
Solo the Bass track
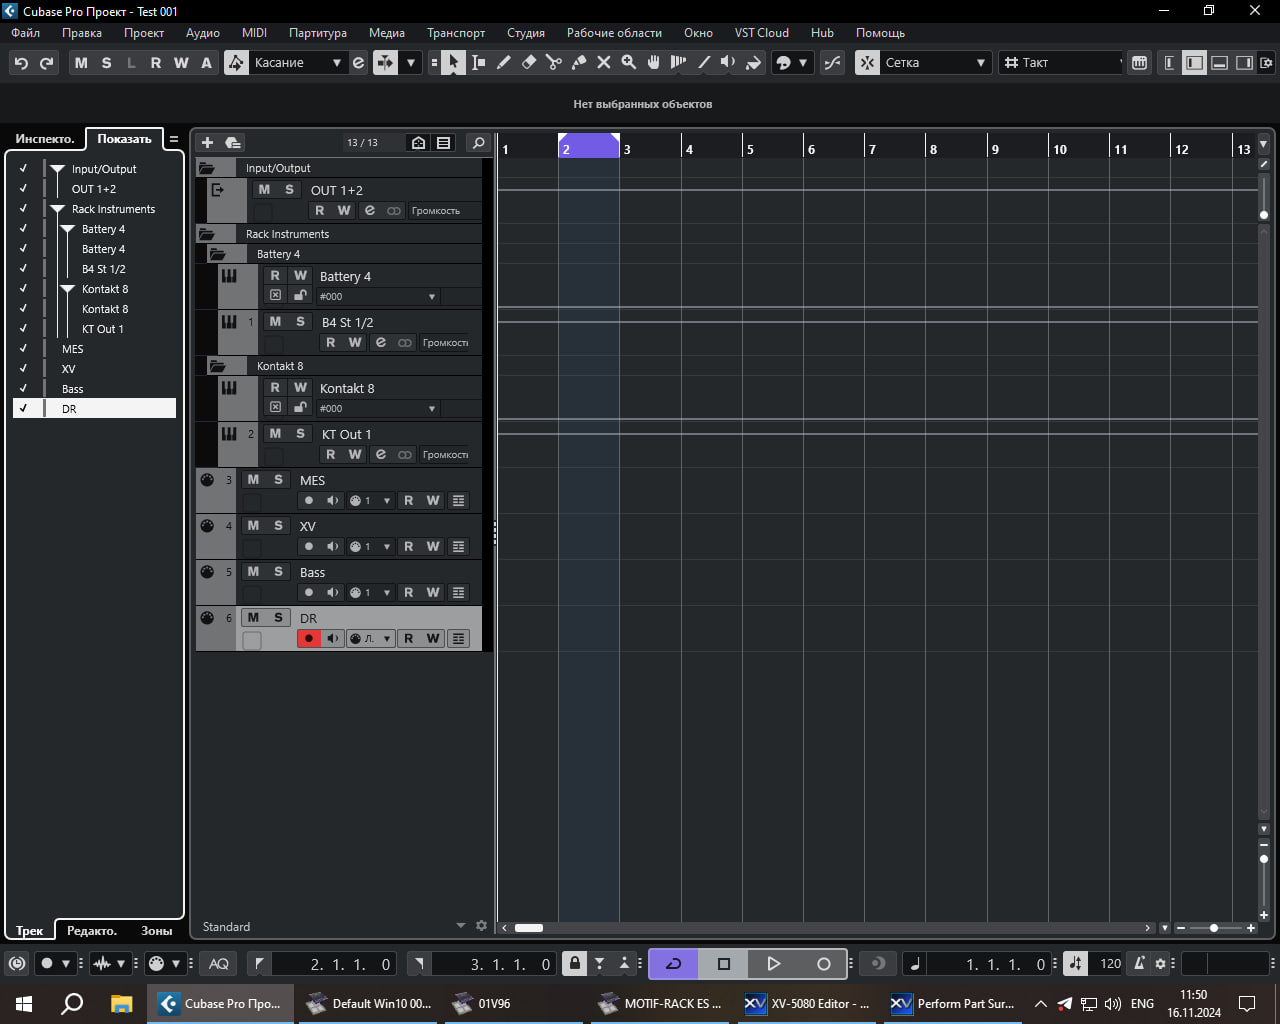278,572
